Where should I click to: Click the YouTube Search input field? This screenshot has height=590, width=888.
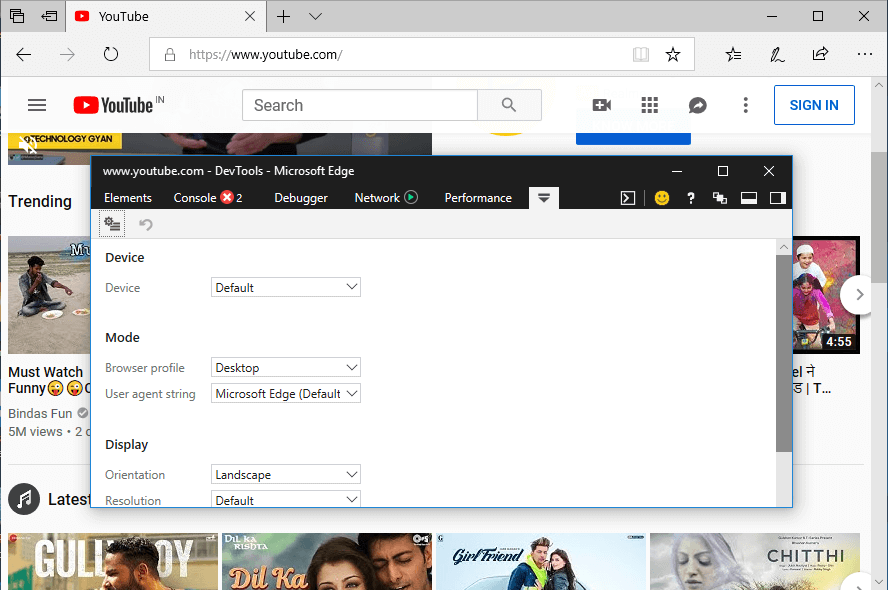click(360, 105)
